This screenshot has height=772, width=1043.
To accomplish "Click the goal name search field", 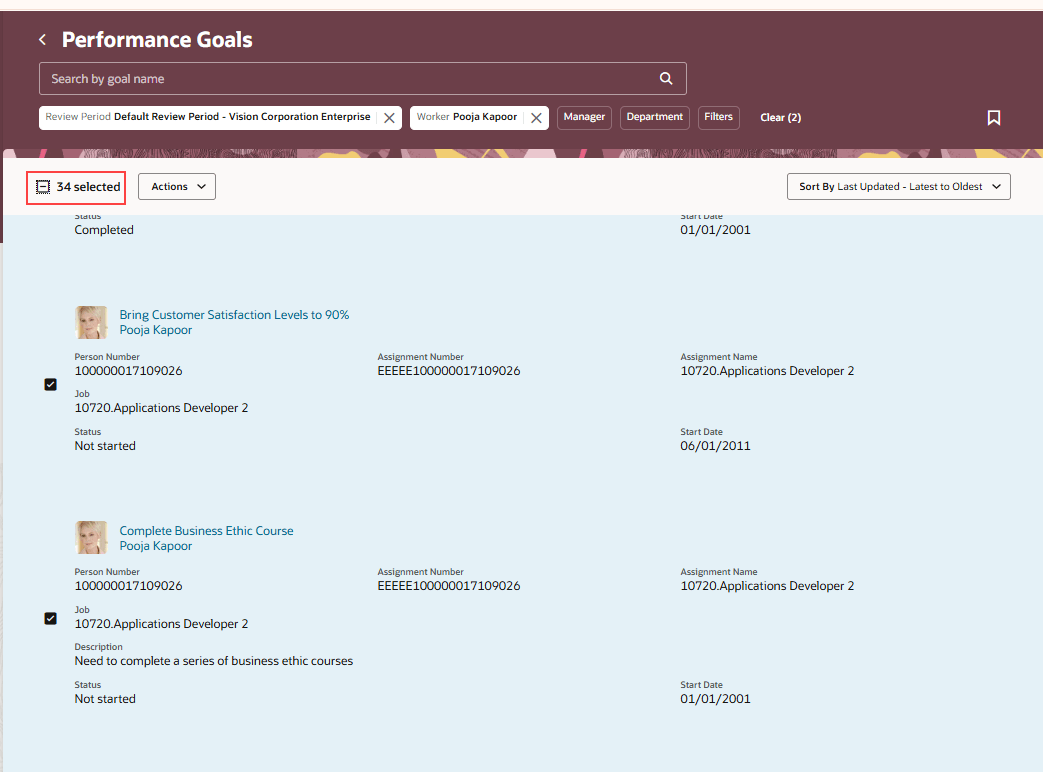I will [x=300, y=78].
